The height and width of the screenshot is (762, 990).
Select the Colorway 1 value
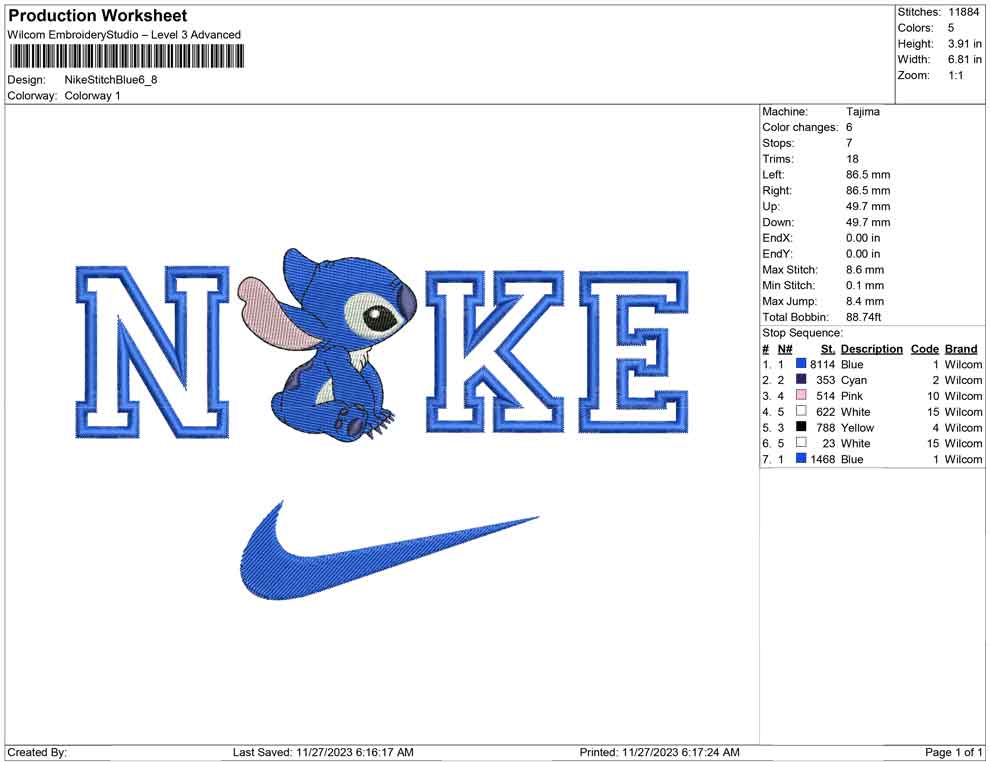coord(92,96)
